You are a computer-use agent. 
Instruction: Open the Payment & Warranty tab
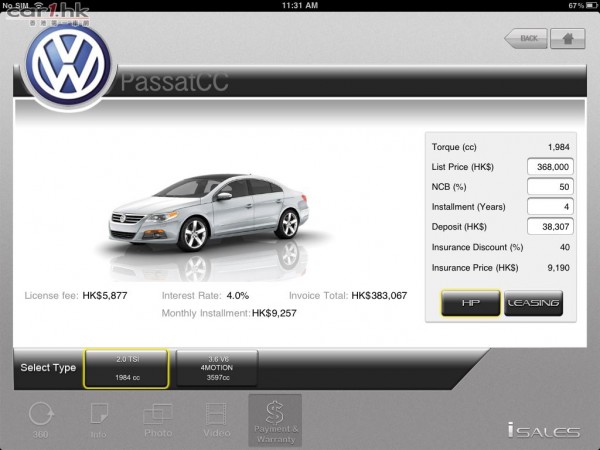(x=275, y=421)
